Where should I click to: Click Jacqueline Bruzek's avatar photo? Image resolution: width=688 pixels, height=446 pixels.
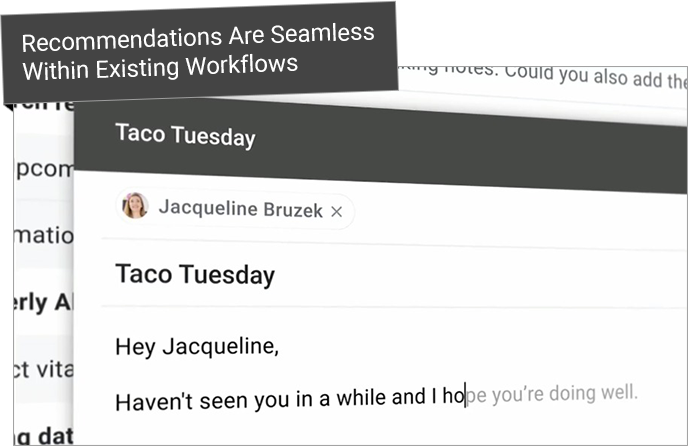point(135,205)
